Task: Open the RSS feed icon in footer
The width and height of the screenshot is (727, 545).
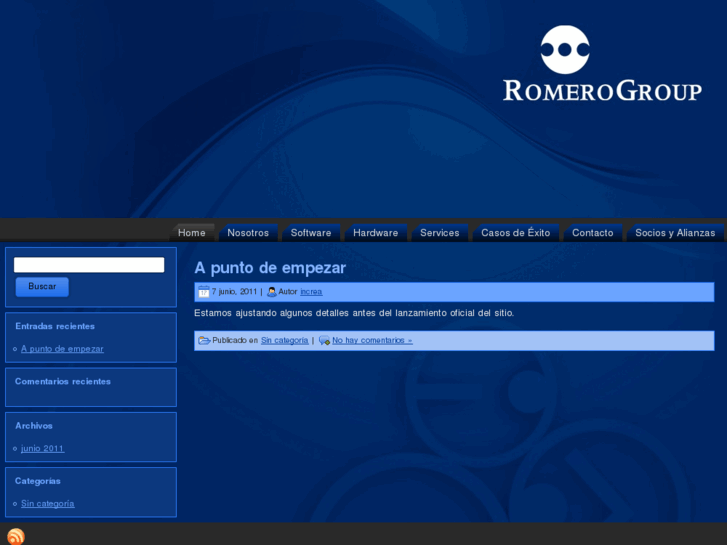Action: click(16, 537)
